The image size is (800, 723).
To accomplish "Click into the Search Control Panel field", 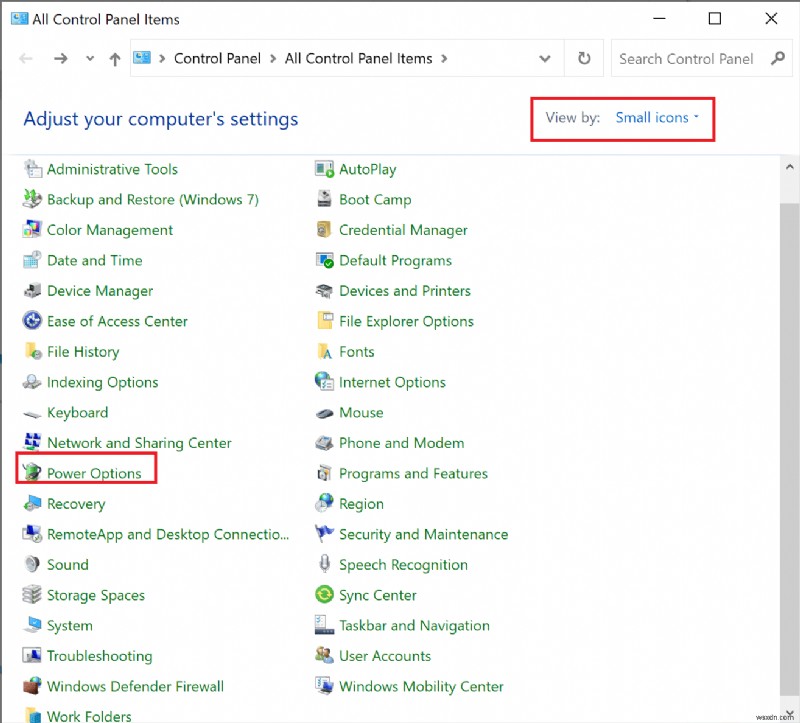I will 686,59.
